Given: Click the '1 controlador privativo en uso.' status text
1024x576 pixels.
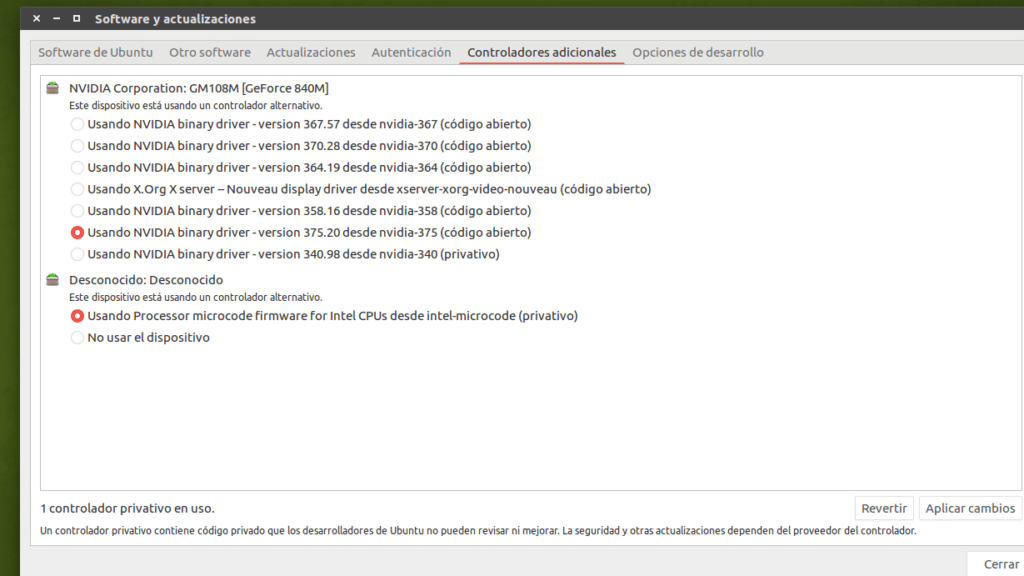Looking at the screenshot, I should [127, 508].
